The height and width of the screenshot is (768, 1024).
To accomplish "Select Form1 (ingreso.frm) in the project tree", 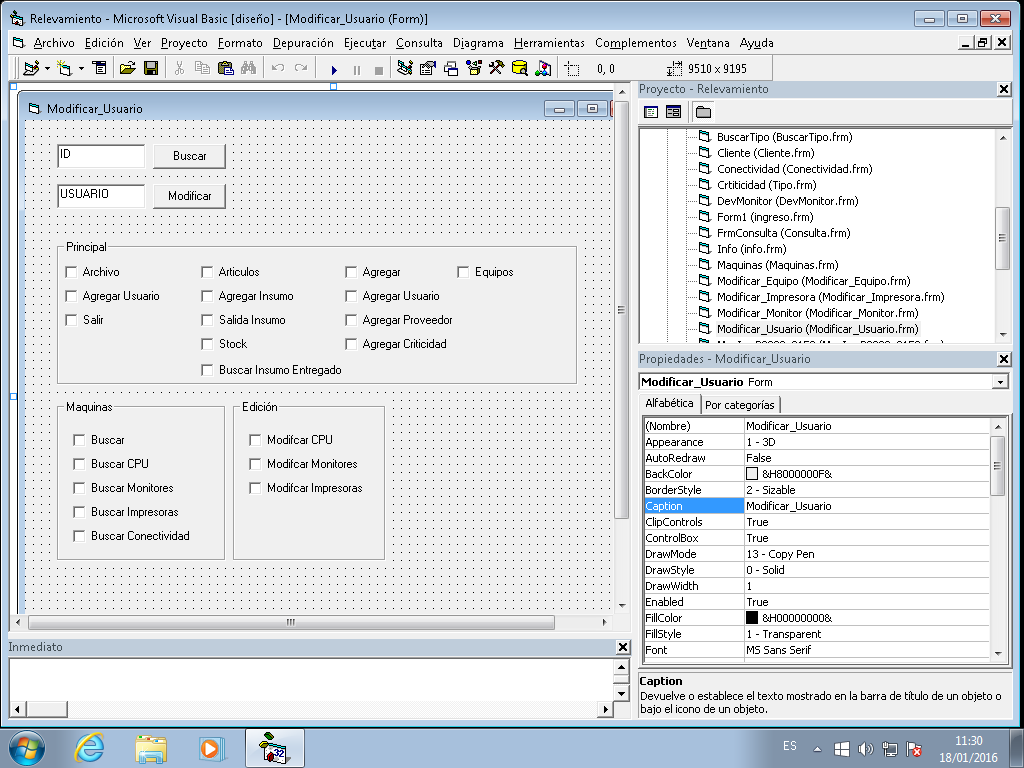I will click(764, 217).
